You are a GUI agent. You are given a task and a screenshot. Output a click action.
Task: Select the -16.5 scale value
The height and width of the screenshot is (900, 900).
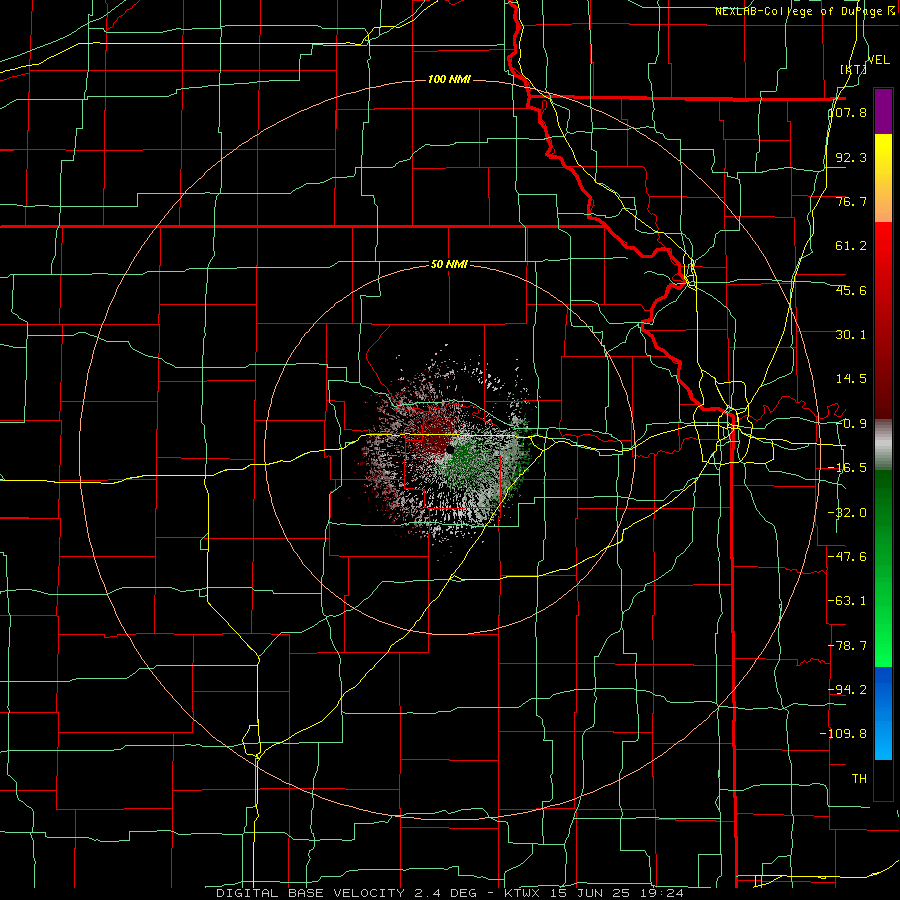click(848, 468)
